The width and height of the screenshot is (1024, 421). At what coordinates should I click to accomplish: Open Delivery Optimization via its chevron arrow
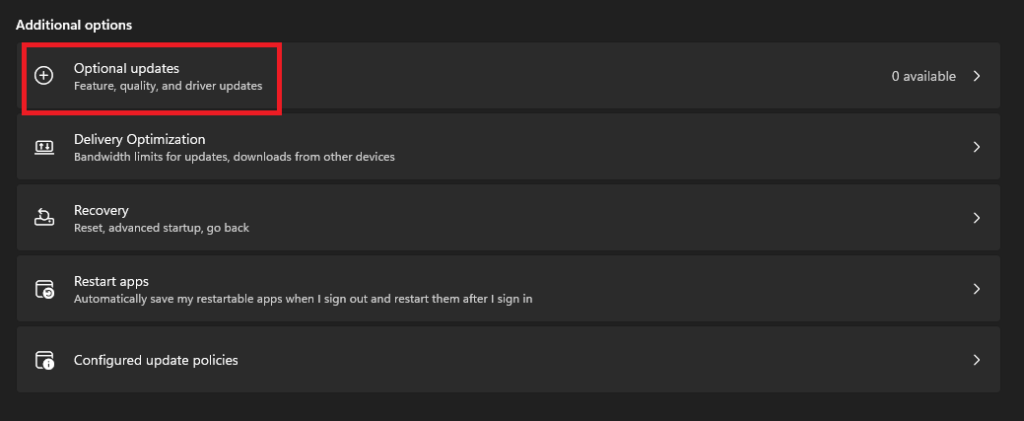click(x=977, y=147)
